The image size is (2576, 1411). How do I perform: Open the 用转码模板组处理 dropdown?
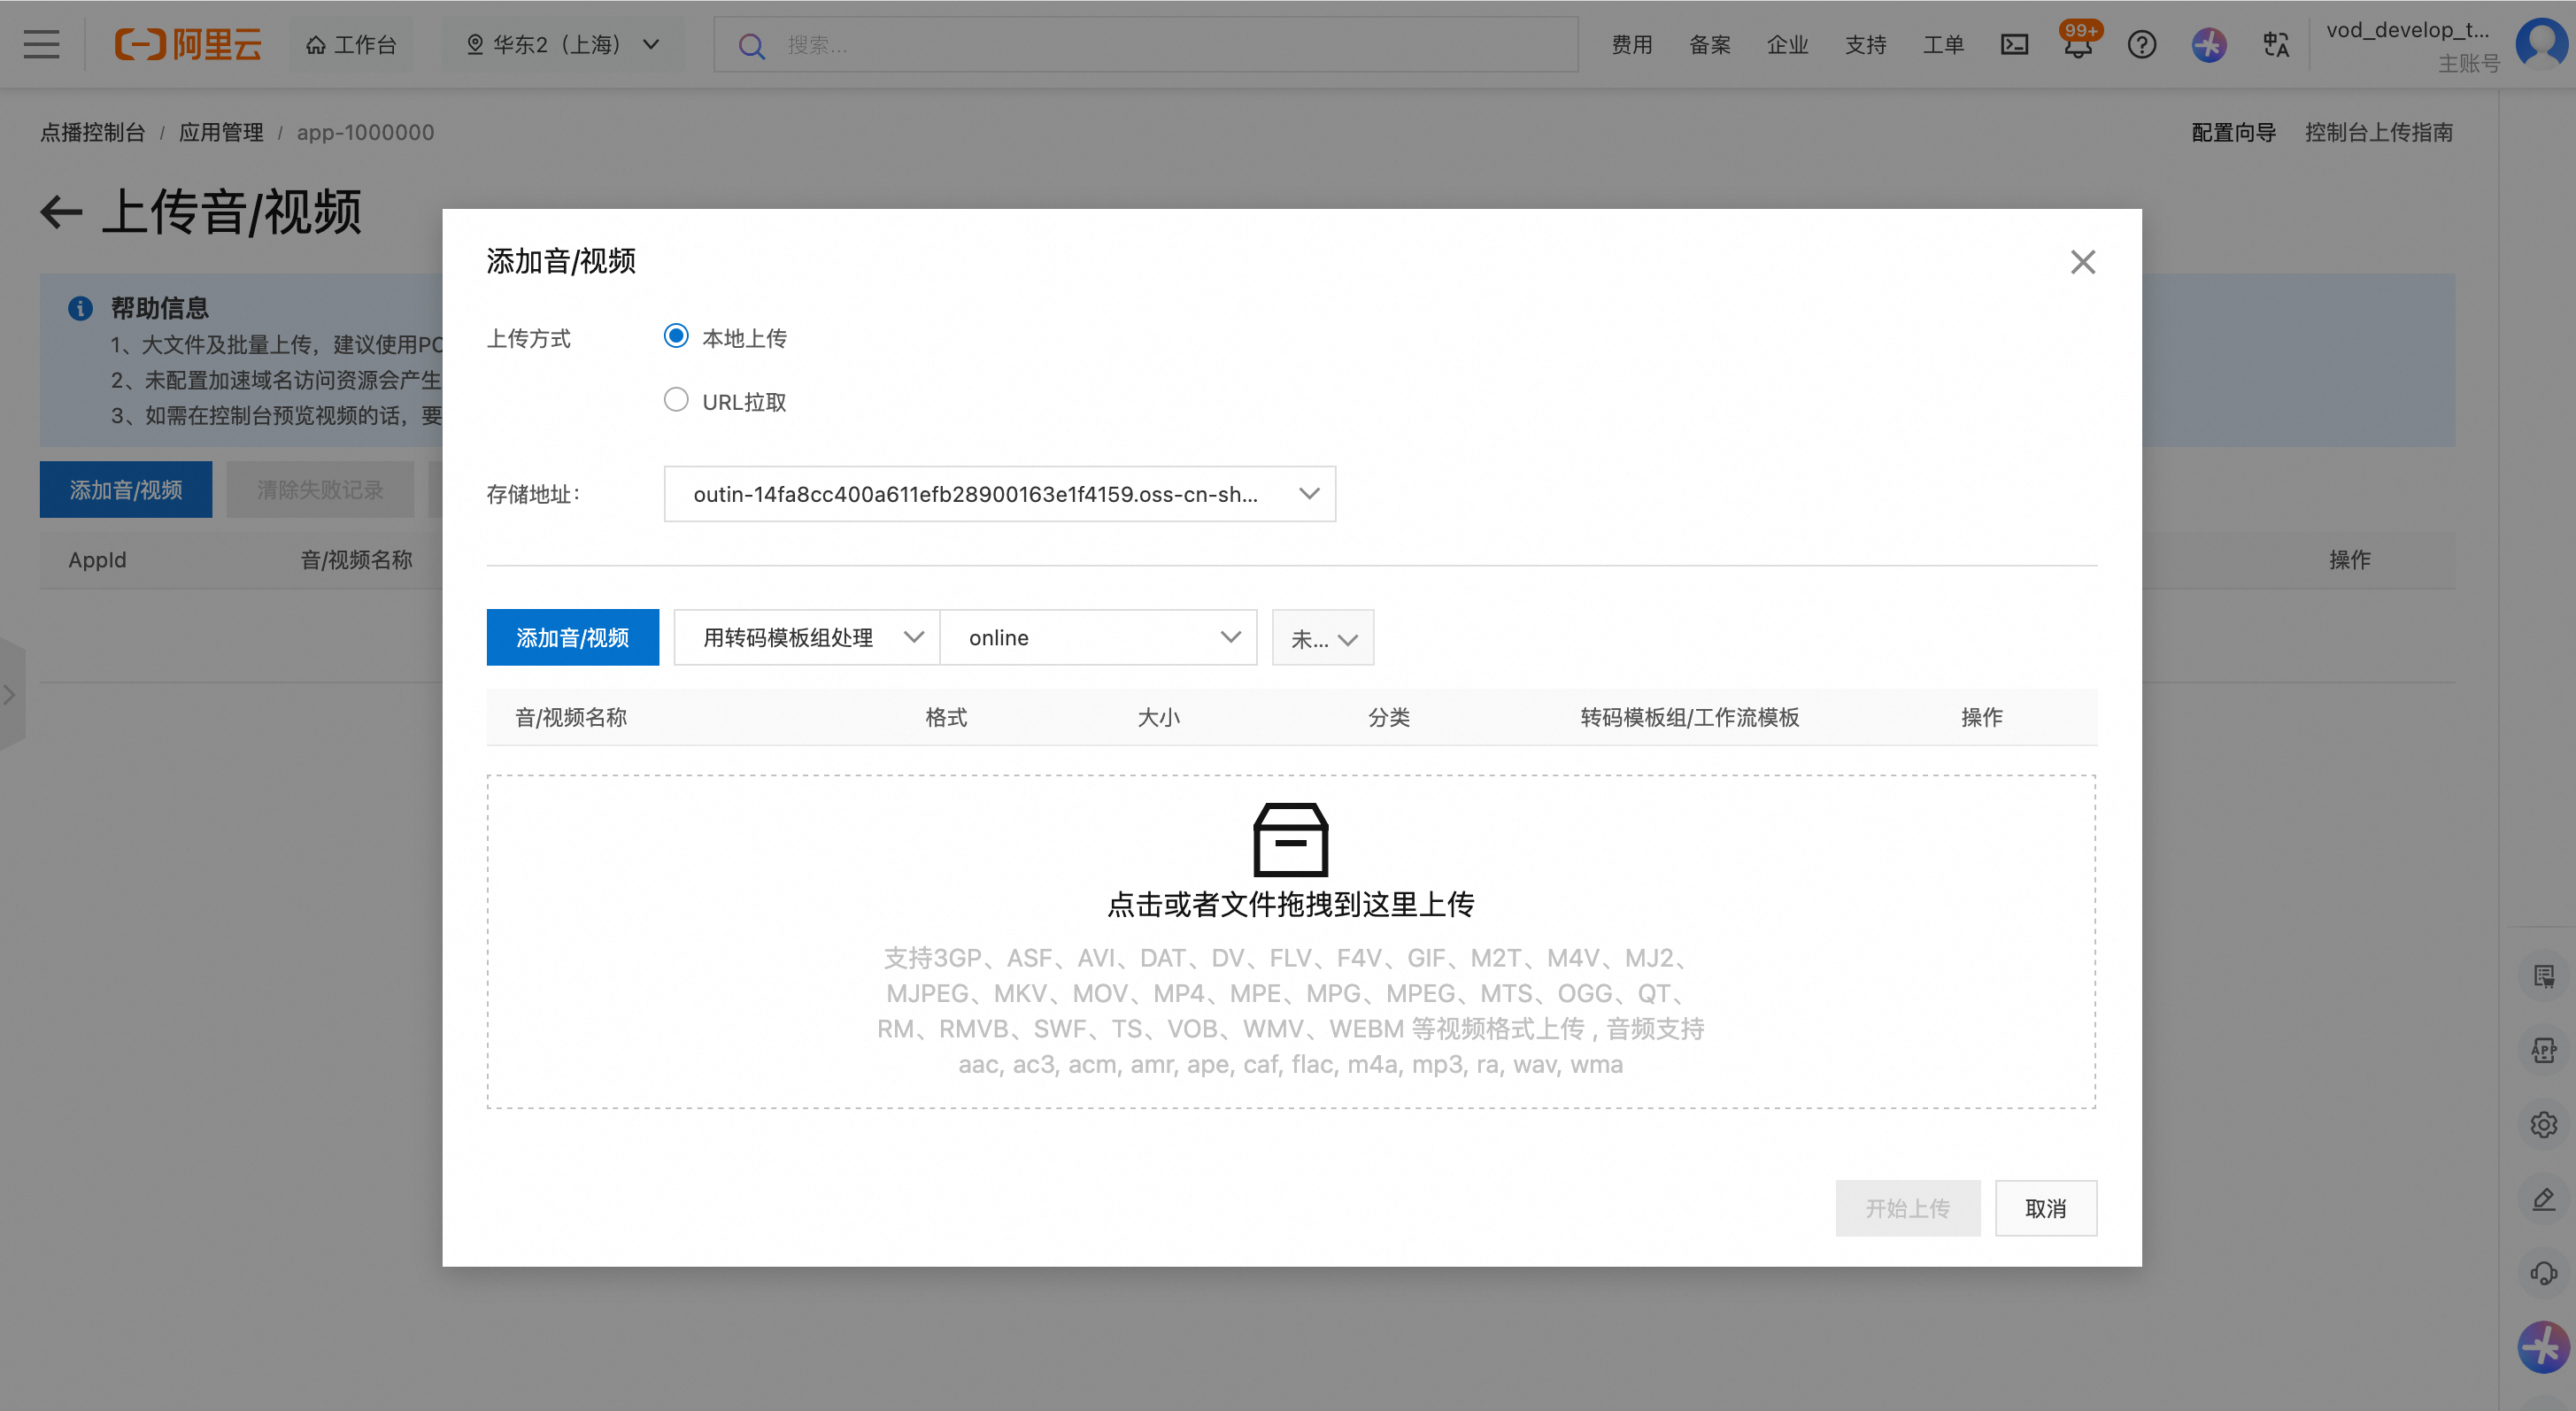click(806, 638)
